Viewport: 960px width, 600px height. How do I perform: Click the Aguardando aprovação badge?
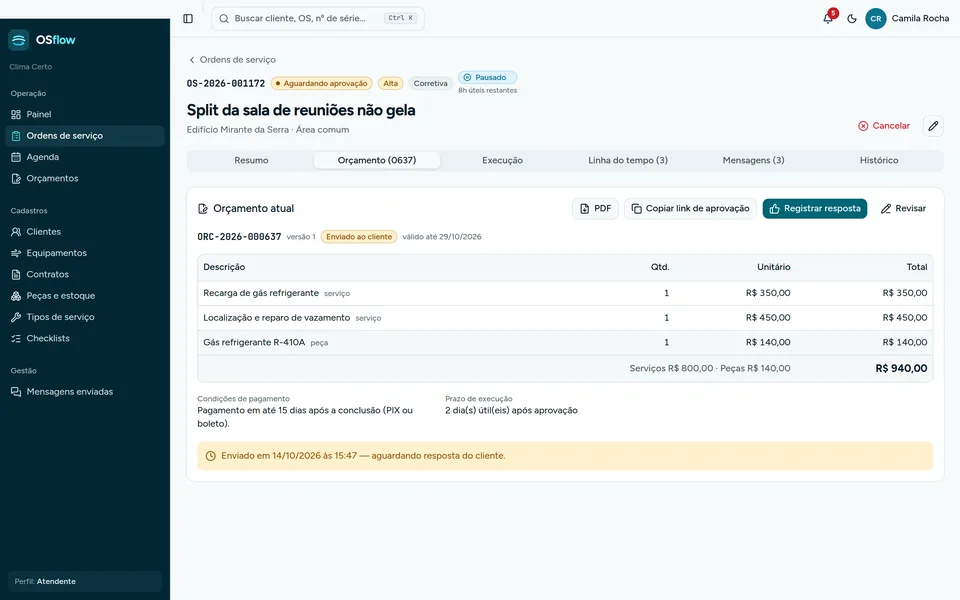pos(321,83)
